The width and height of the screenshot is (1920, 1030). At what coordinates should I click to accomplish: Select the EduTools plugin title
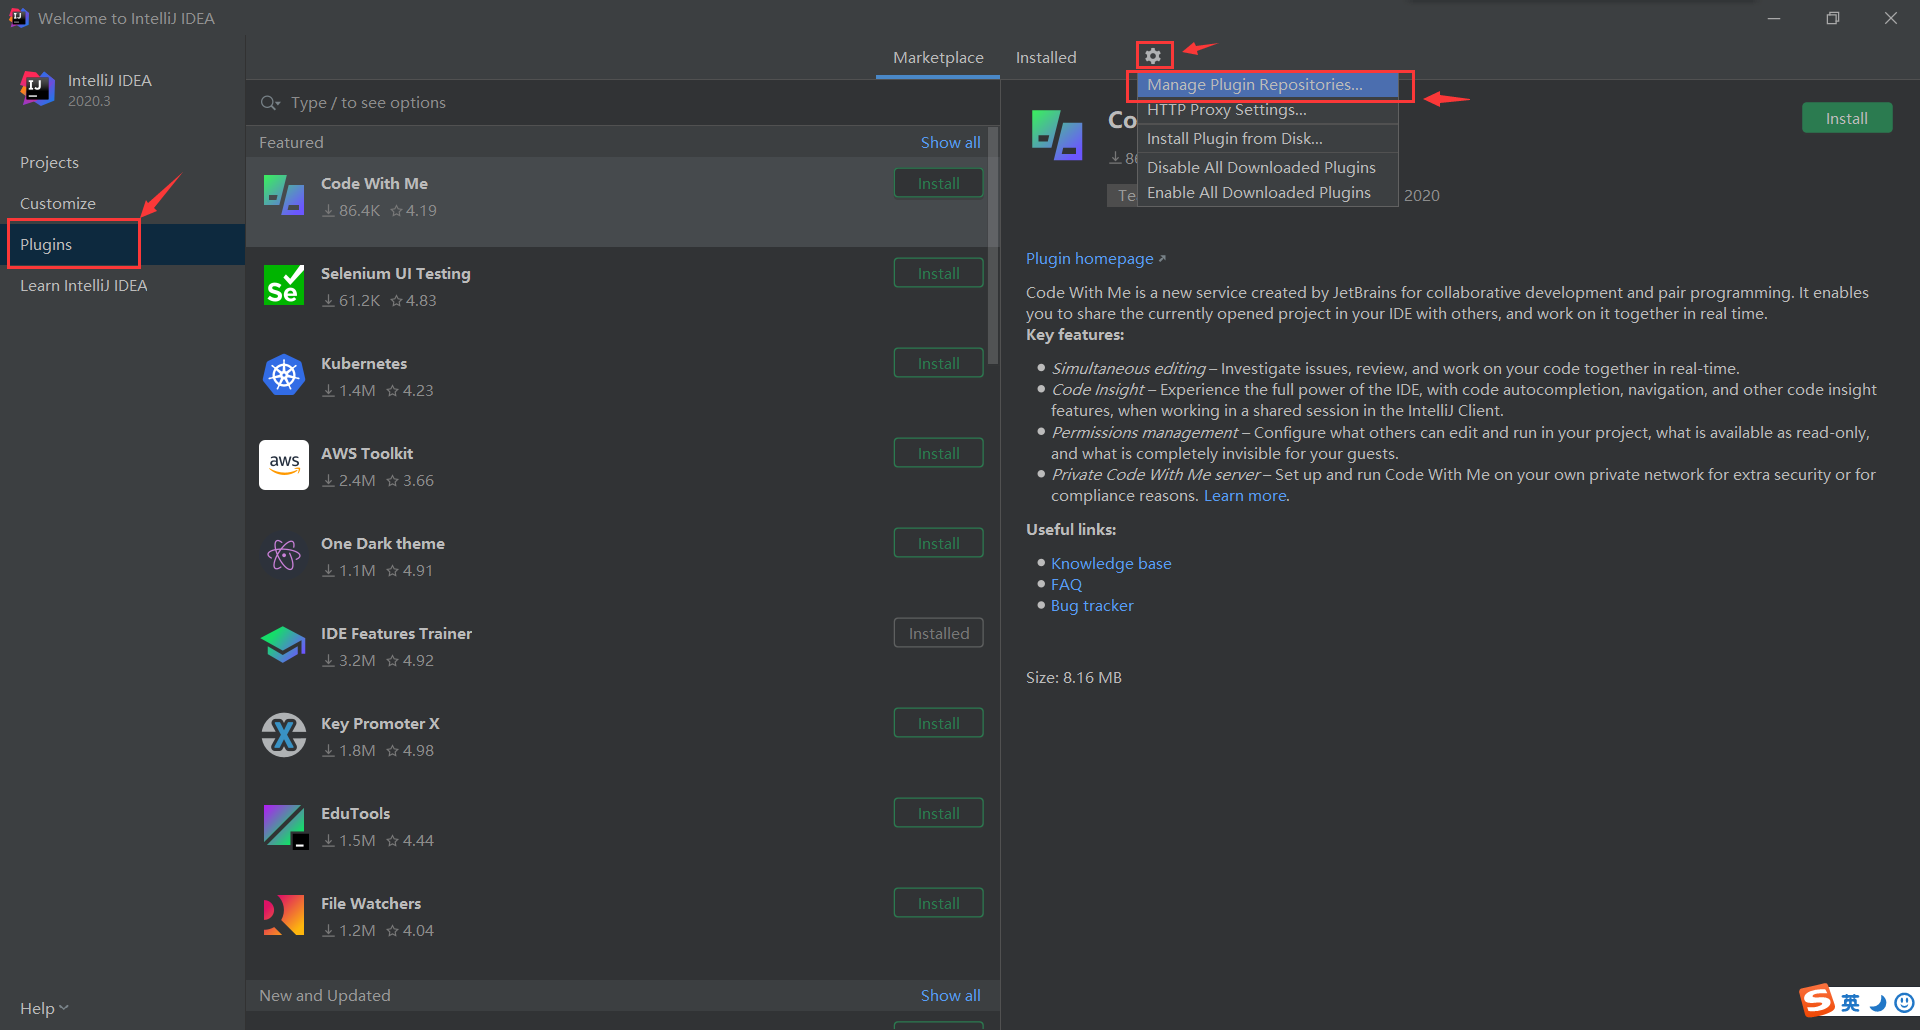click(355, 814)
